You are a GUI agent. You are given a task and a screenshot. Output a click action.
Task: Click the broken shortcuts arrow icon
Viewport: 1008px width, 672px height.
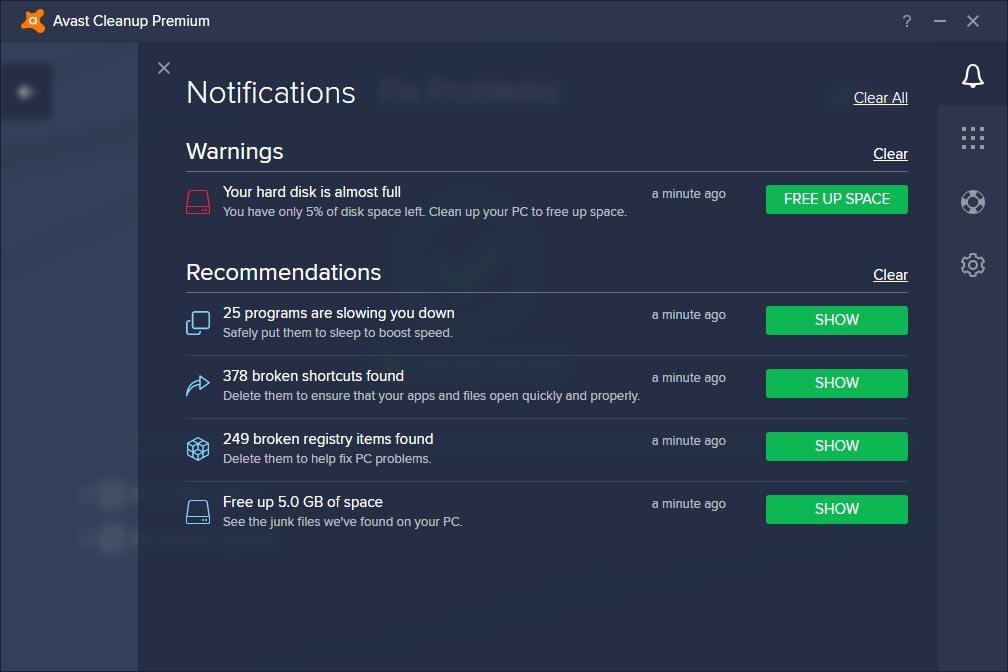[x=197, y=384]
